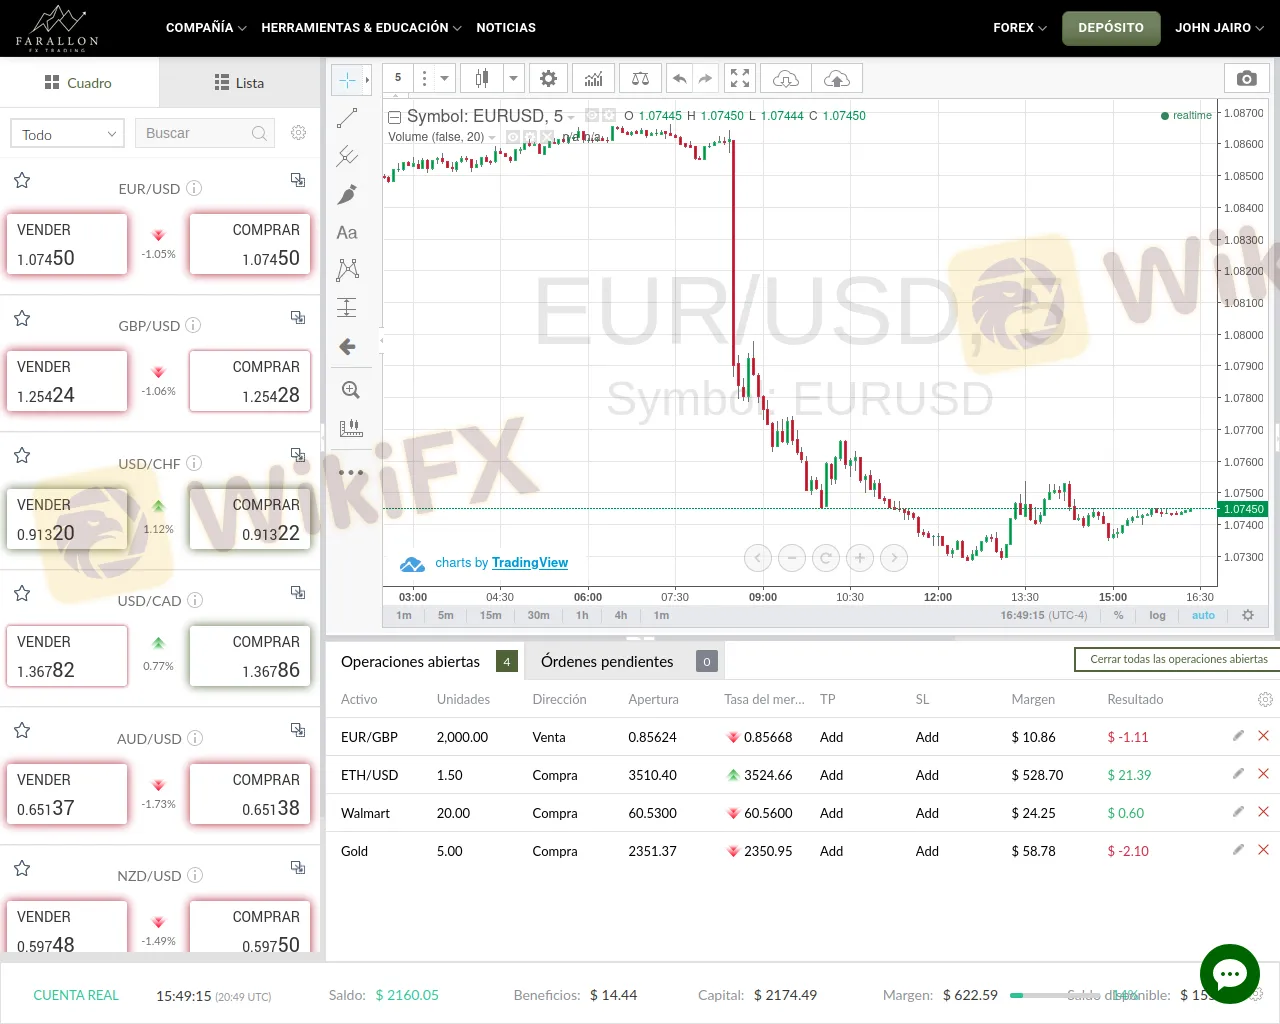Click the back arrow in drawing toolbar

point(347,346)
